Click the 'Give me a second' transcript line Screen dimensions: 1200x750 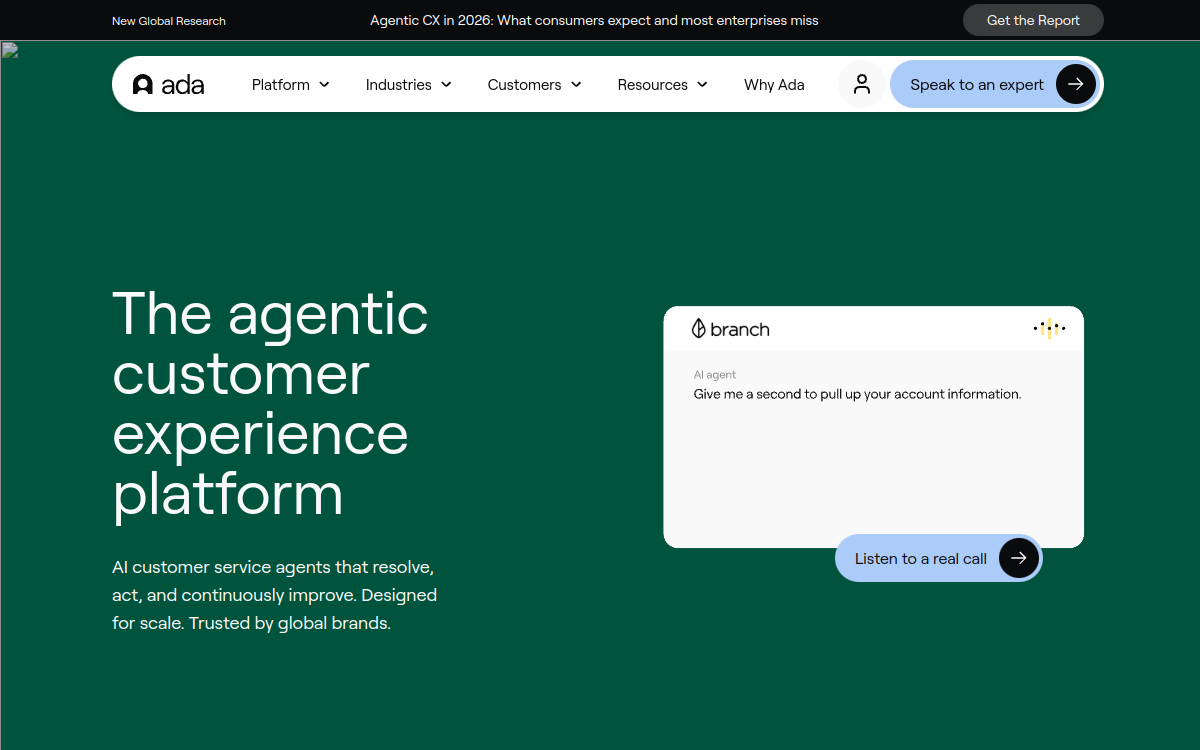tap(858, 394)
